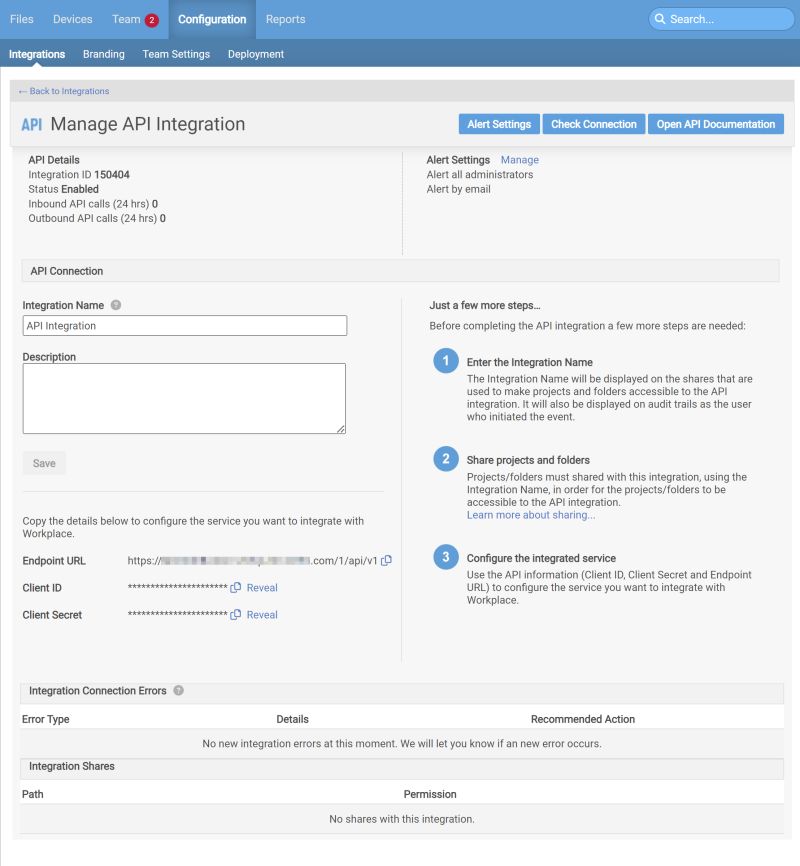This screenshot has width=800, height=866.
Task: Copy the Client Secret using its copy icon
Action: [x=237, y=615]
